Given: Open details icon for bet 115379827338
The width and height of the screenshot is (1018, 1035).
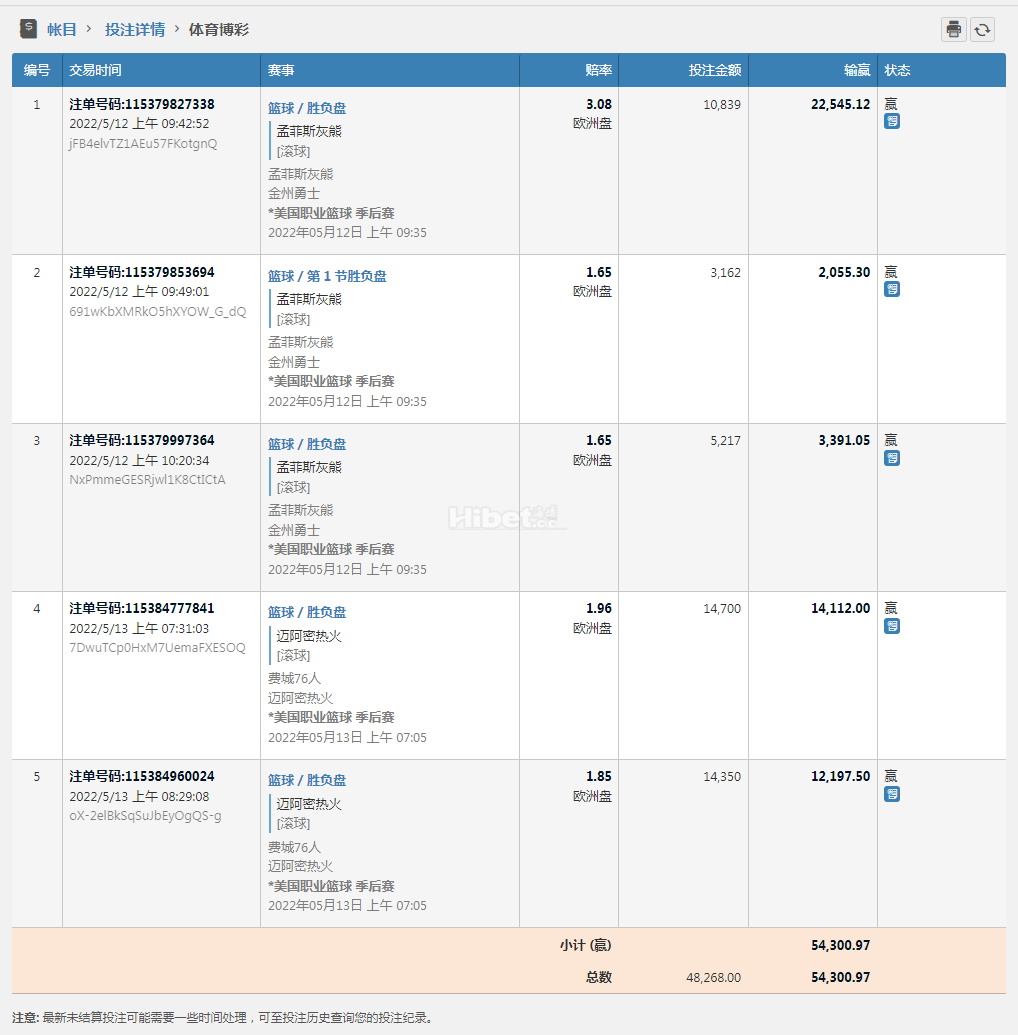Looking at the screenshot, I should tap(892, 121).
